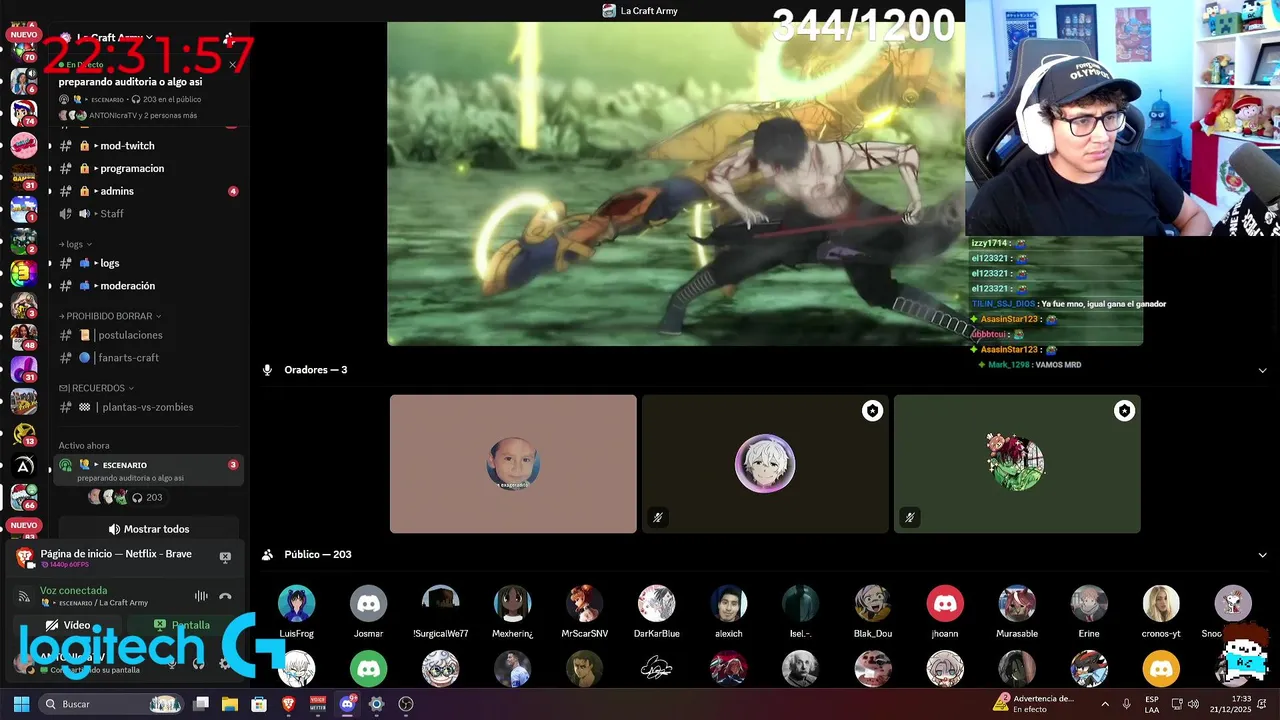Open Task View on the taskbar
This screenshot has width=1280, height=720.
click(201, 704)
